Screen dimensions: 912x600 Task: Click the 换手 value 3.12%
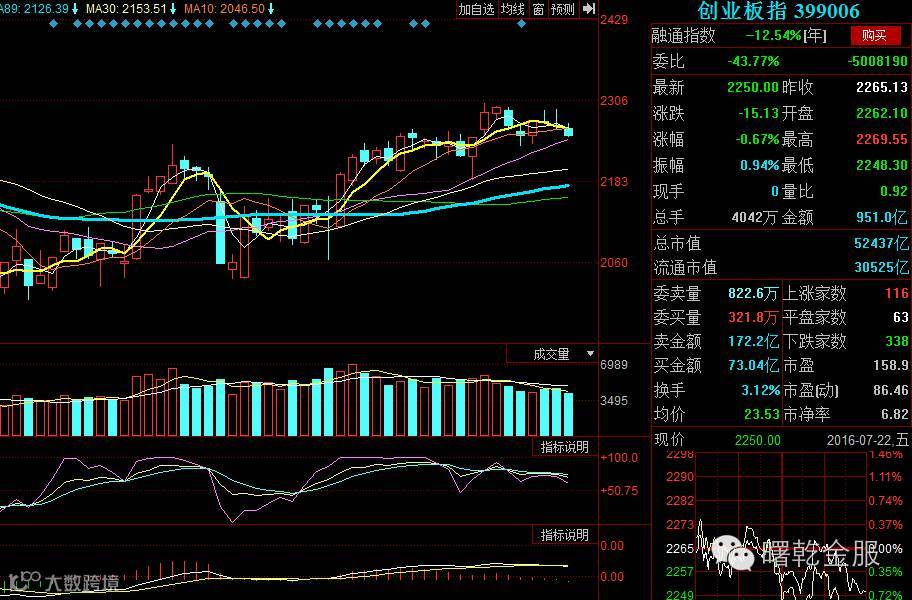click(761, 390)
